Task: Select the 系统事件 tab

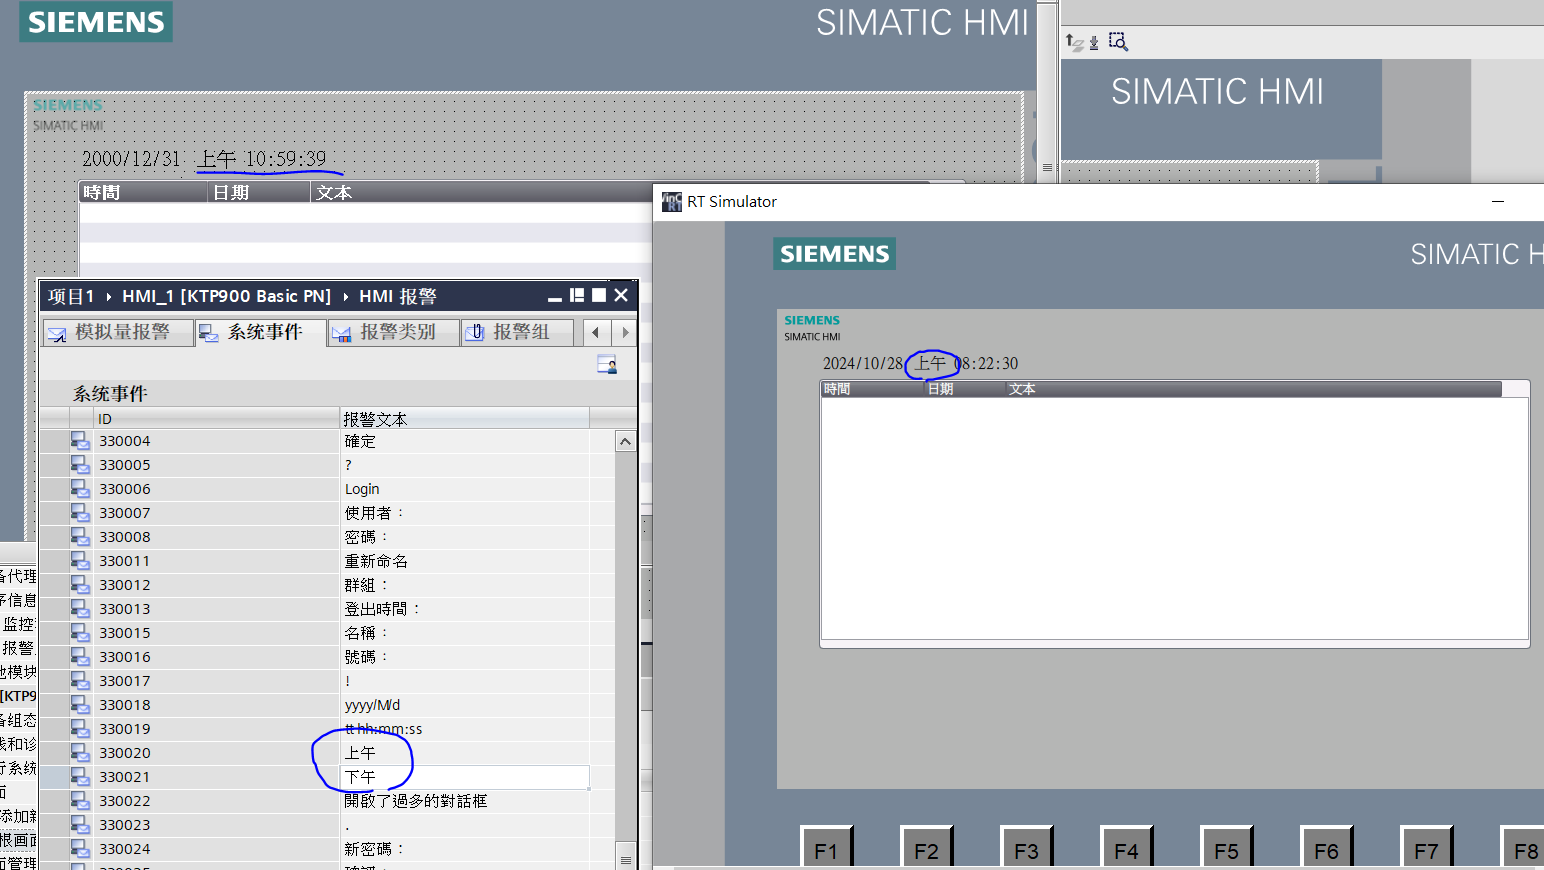Action: click(x=261, y=332)
